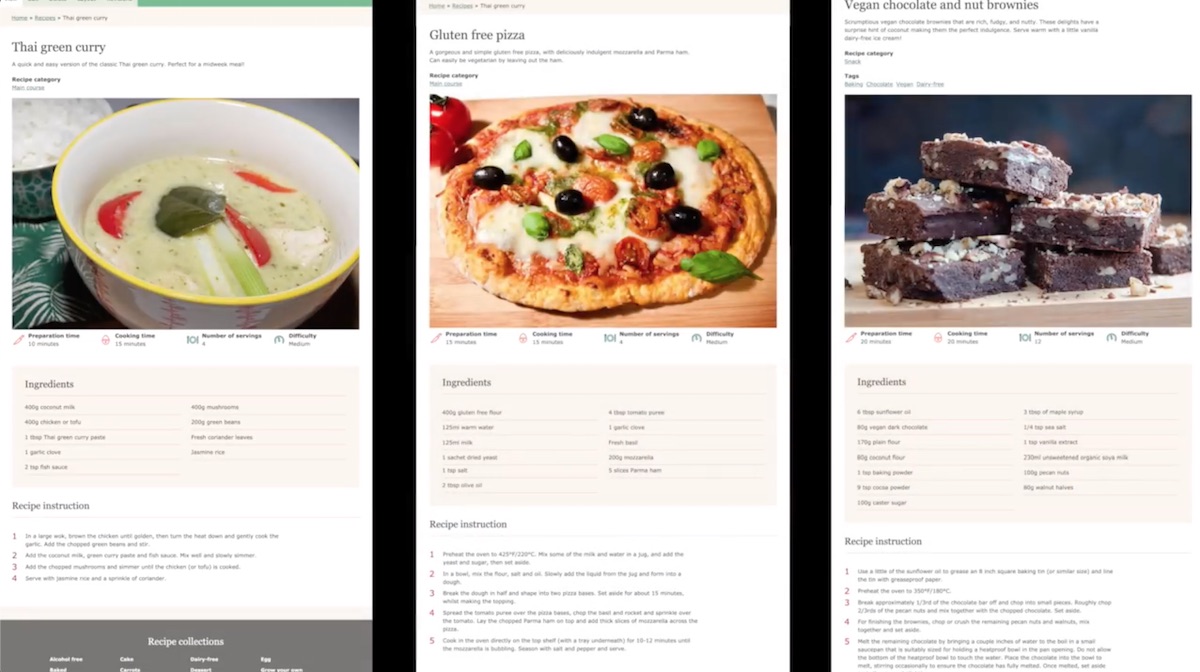Select the Chocolate tag on brownies recipe
Screen dimensions: 1200x672
click(x=879, y=84)
